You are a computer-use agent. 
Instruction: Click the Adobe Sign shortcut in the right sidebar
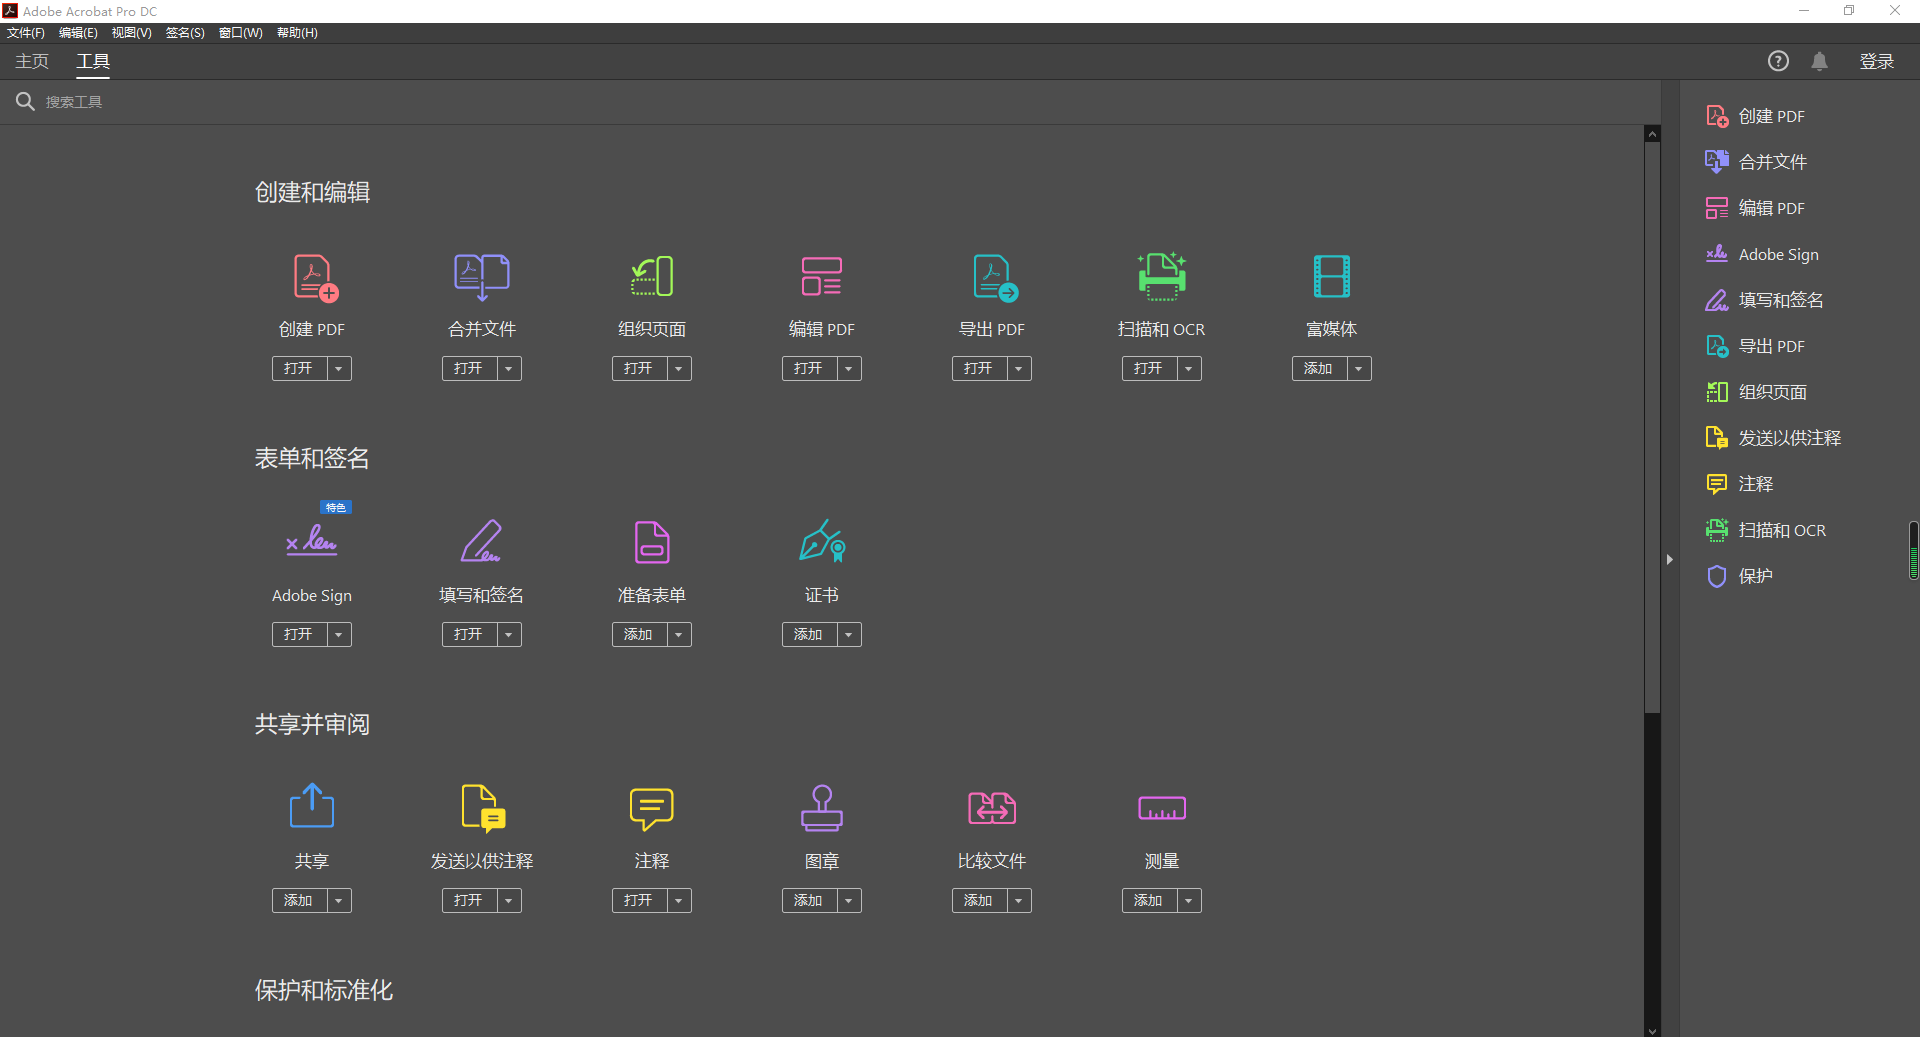[x=1762, y=254]
